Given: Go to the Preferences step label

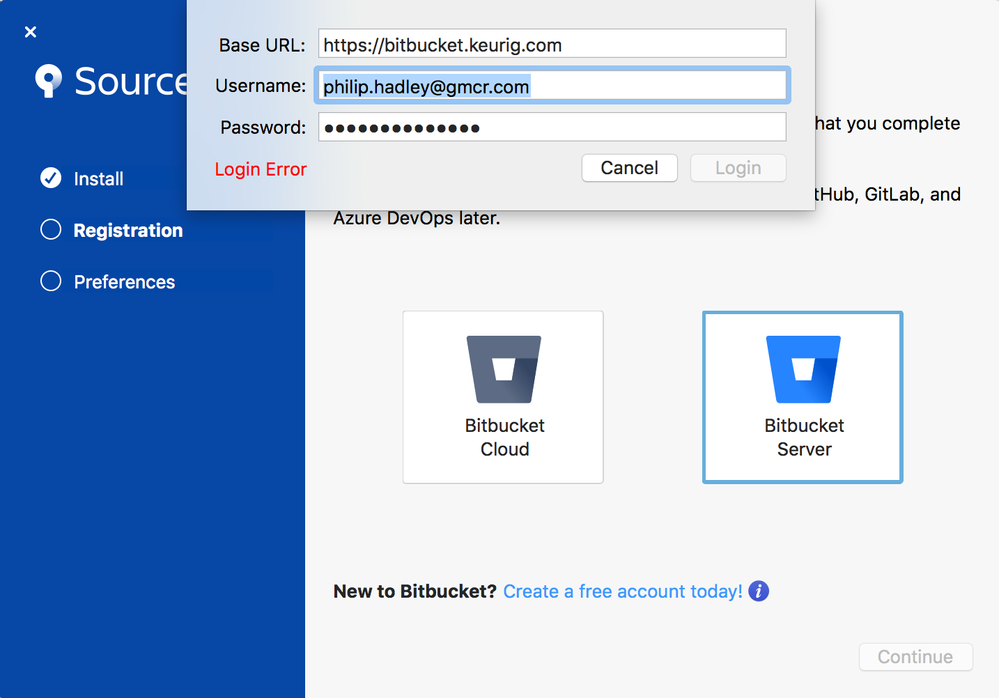Looking at the screenshot, I should pyautogui.click(x=124, y=282).
